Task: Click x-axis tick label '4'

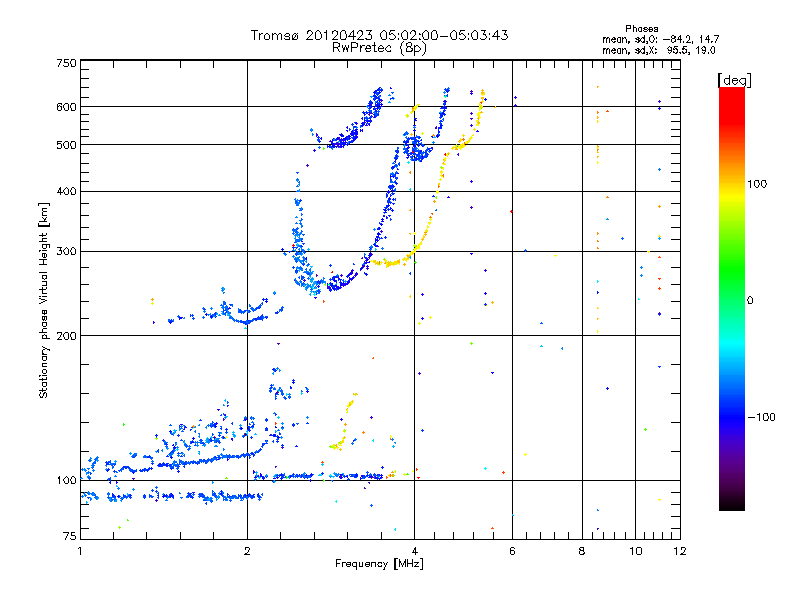Action: (x=414, y=551)
